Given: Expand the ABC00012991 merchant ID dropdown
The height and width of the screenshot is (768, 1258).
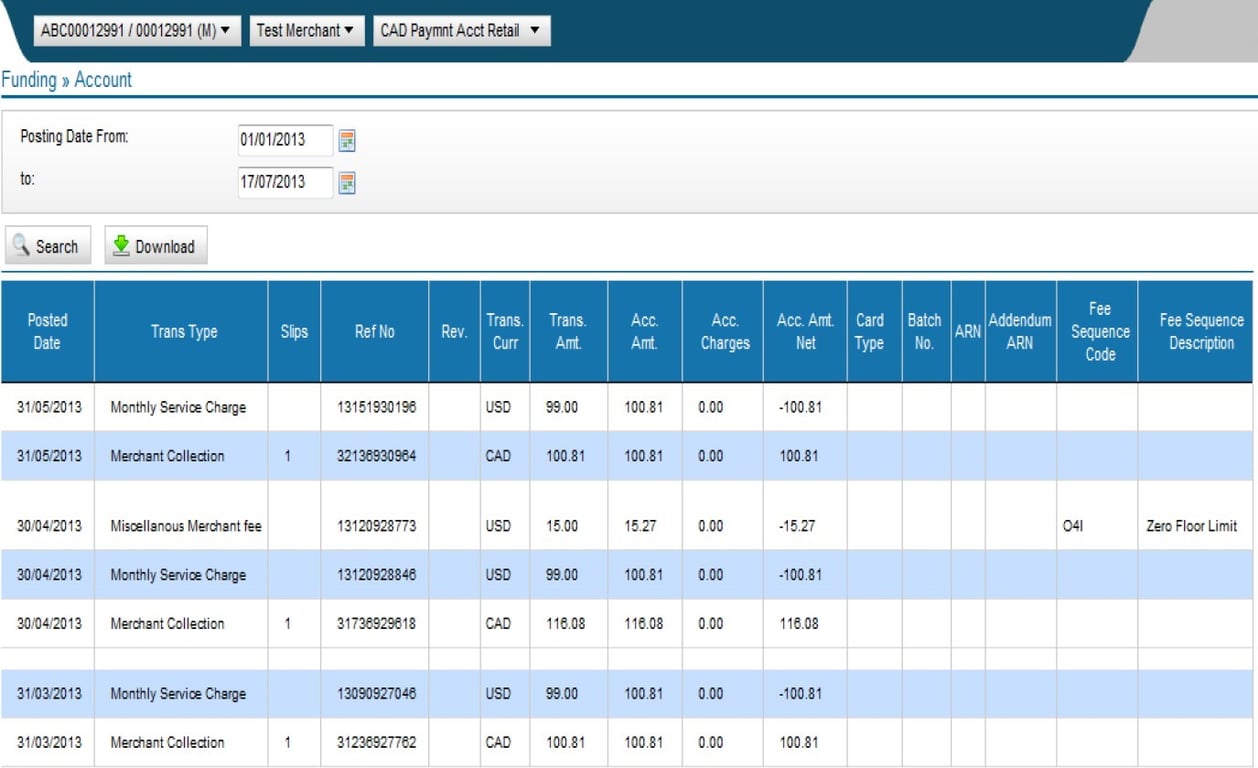Looking at the screenshot, I should [x=137, y=31].
